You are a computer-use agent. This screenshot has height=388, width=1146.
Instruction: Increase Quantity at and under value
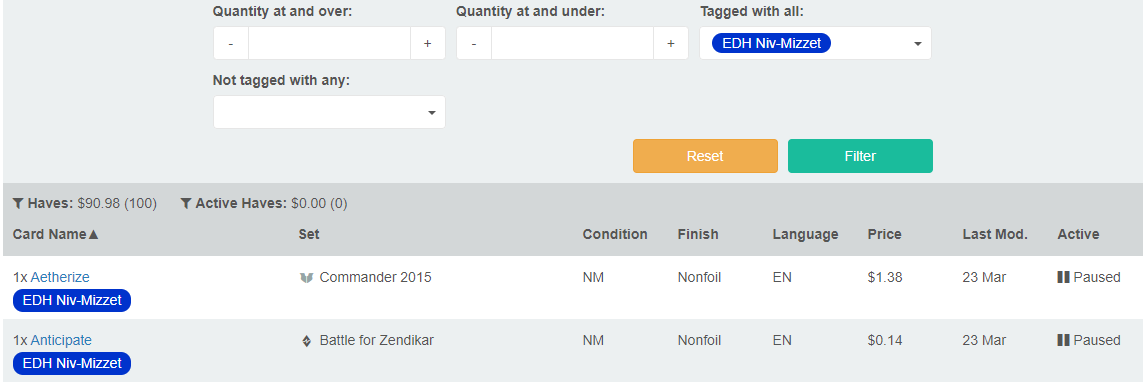click(670, 44)
